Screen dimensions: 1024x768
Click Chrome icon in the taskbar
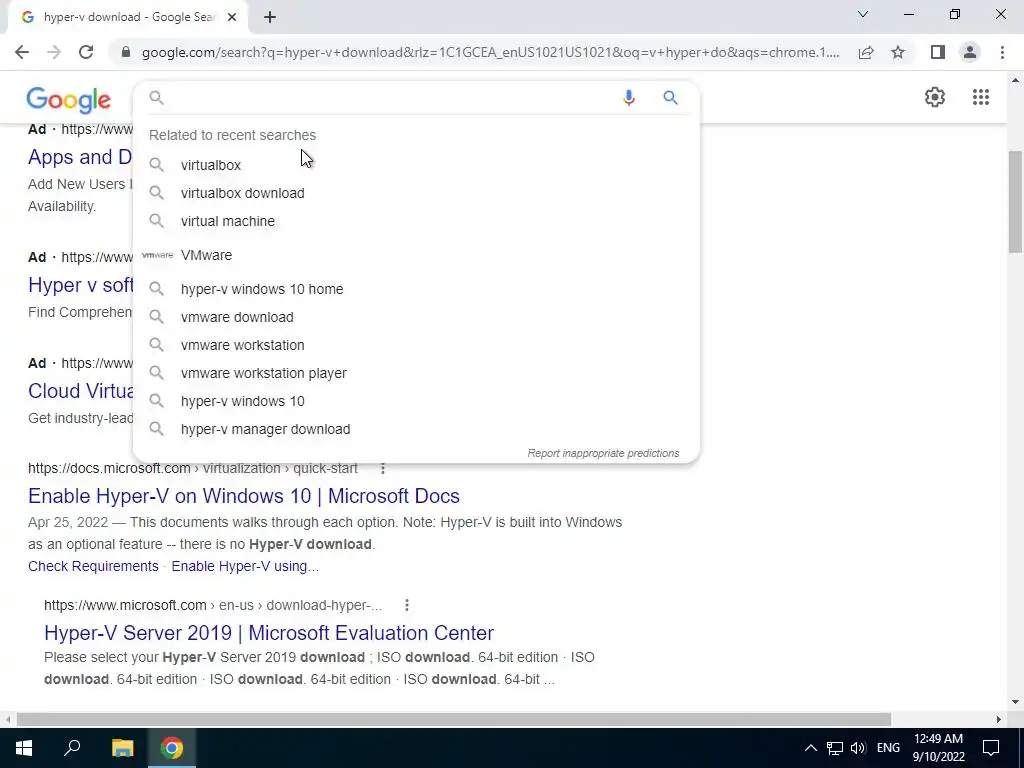pos(172,748)
